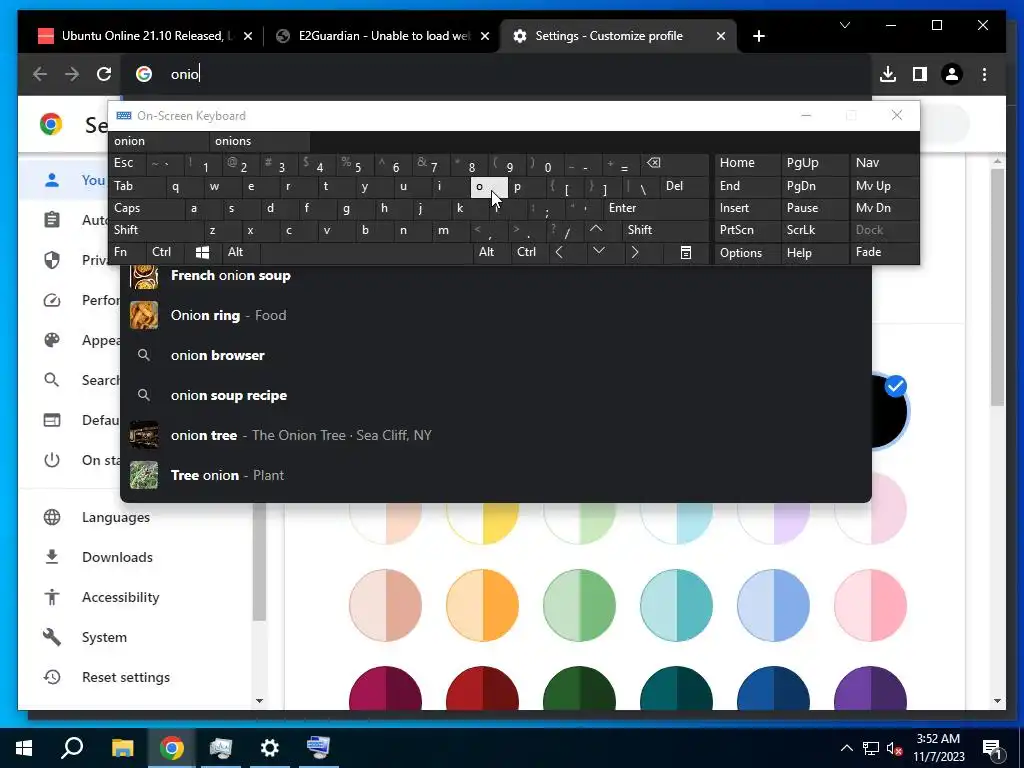Toggle left Ctrl key on keyboard
1024x768 pixels.
[165, 252]
